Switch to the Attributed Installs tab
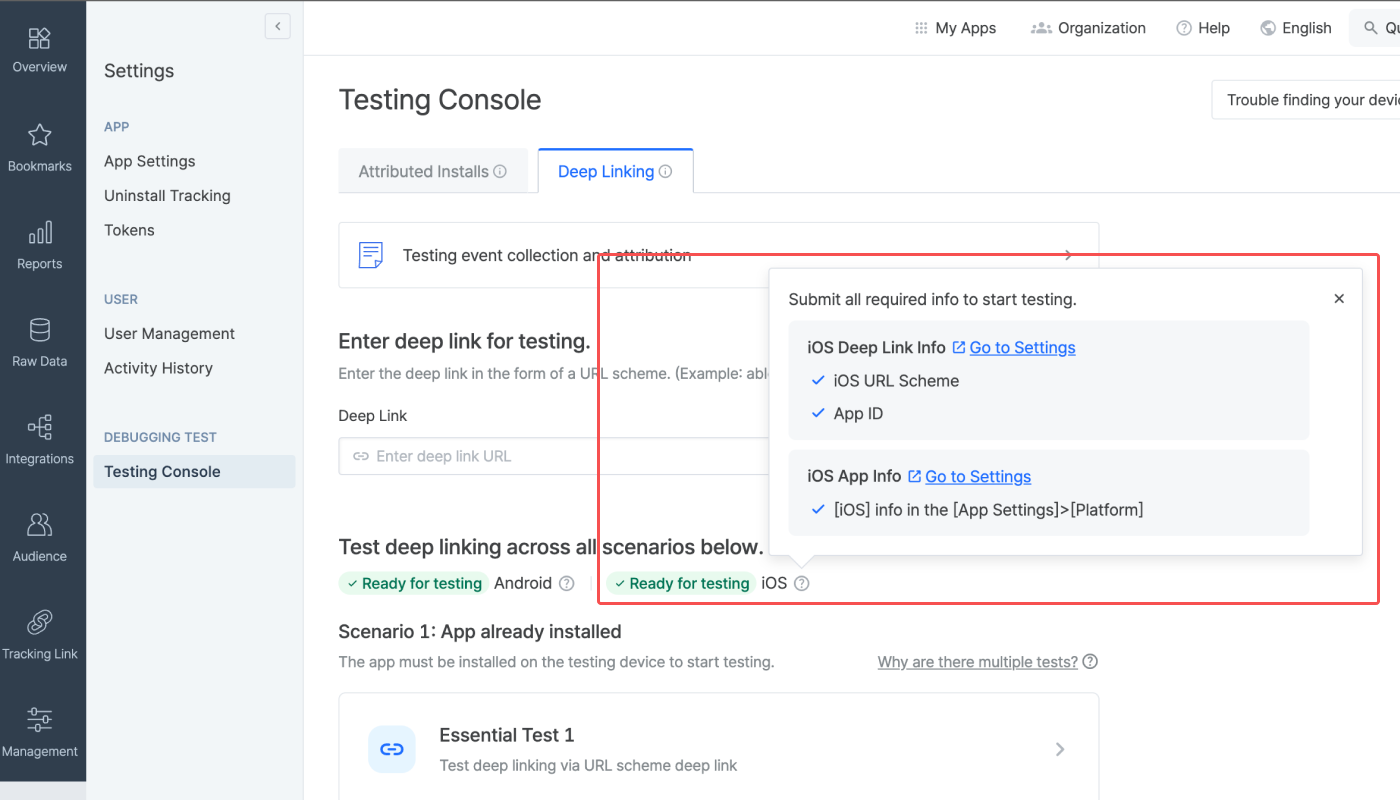The image size is (1400, 800). click(433, 171)
